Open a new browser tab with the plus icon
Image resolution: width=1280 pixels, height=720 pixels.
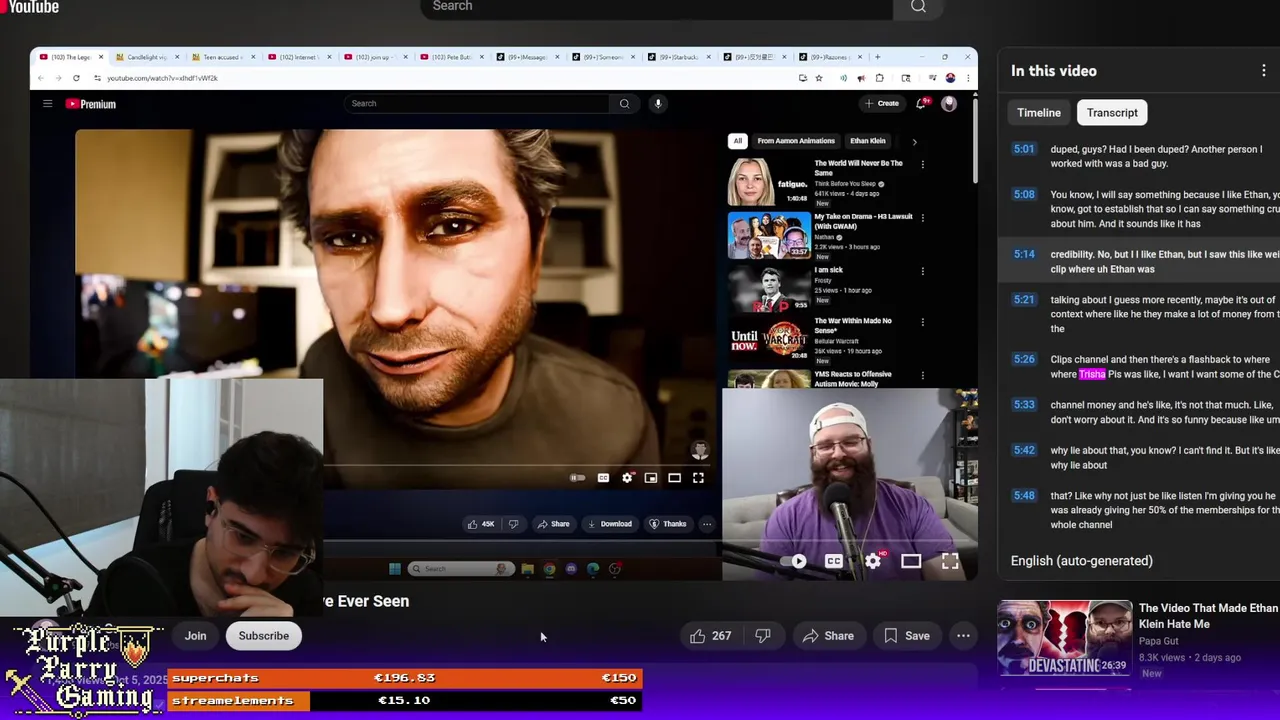(x=877, y=57)
